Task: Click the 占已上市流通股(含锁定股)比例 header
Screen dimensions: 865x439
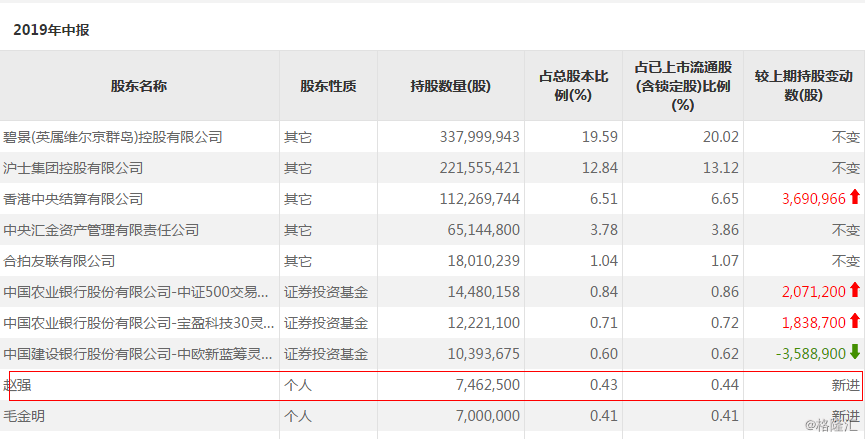Action: coord(683,85)
